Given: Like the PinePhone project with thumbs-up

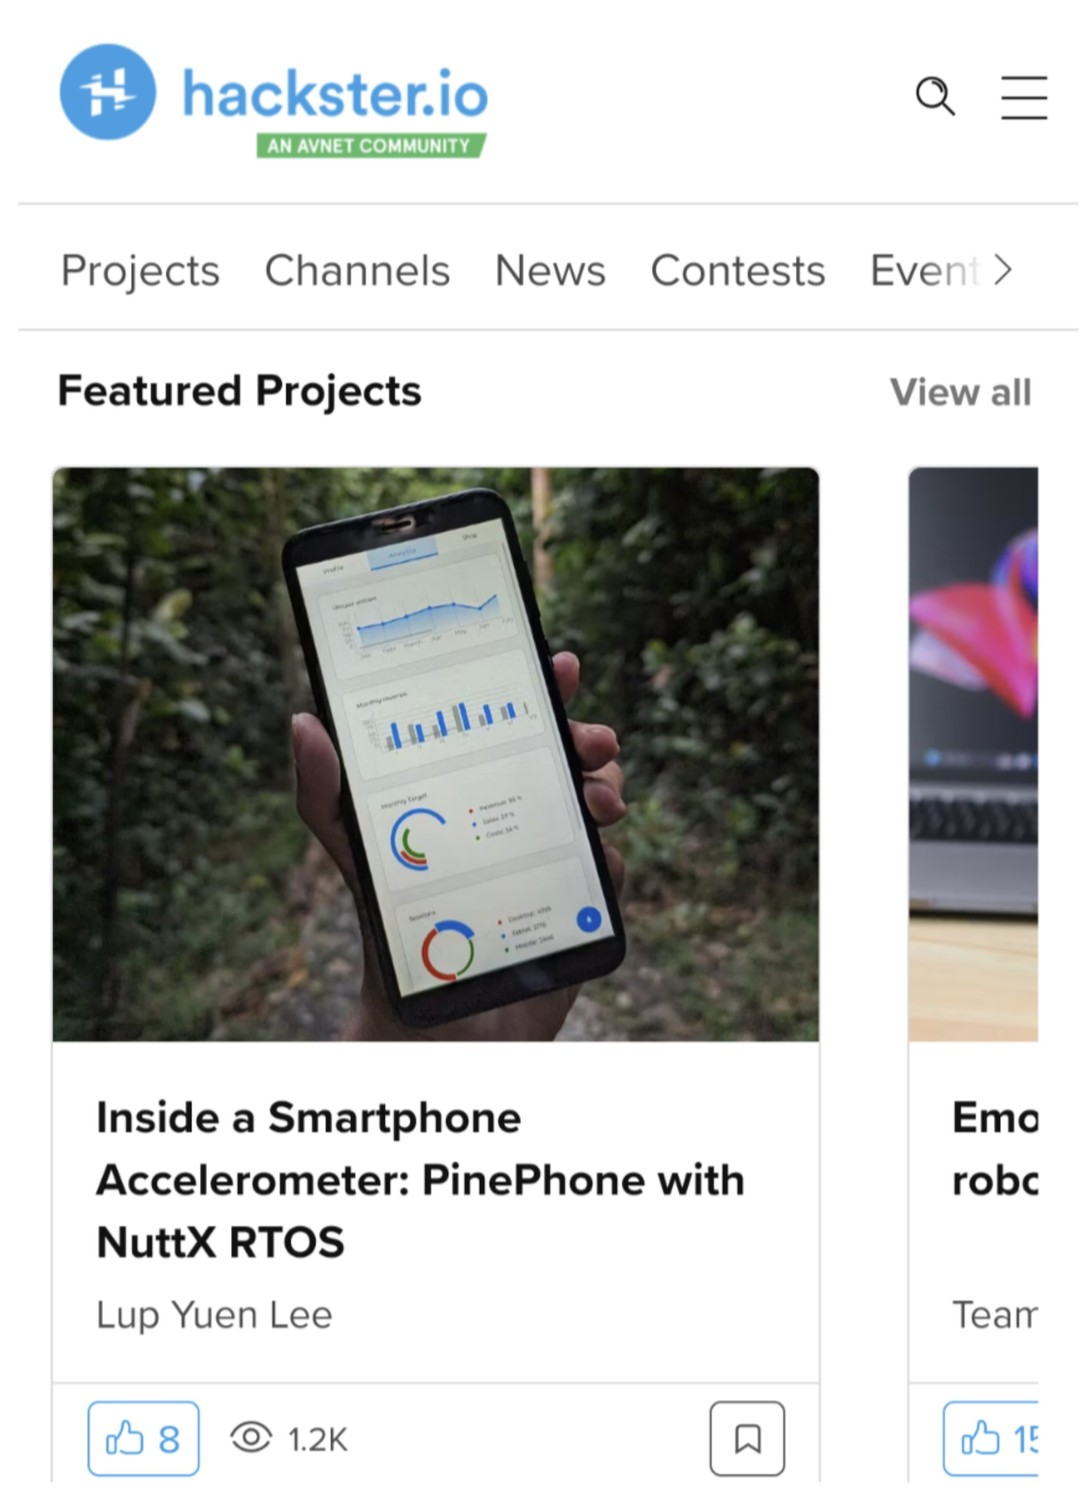Looking at the screenshot, I should tap(143, 1438).
